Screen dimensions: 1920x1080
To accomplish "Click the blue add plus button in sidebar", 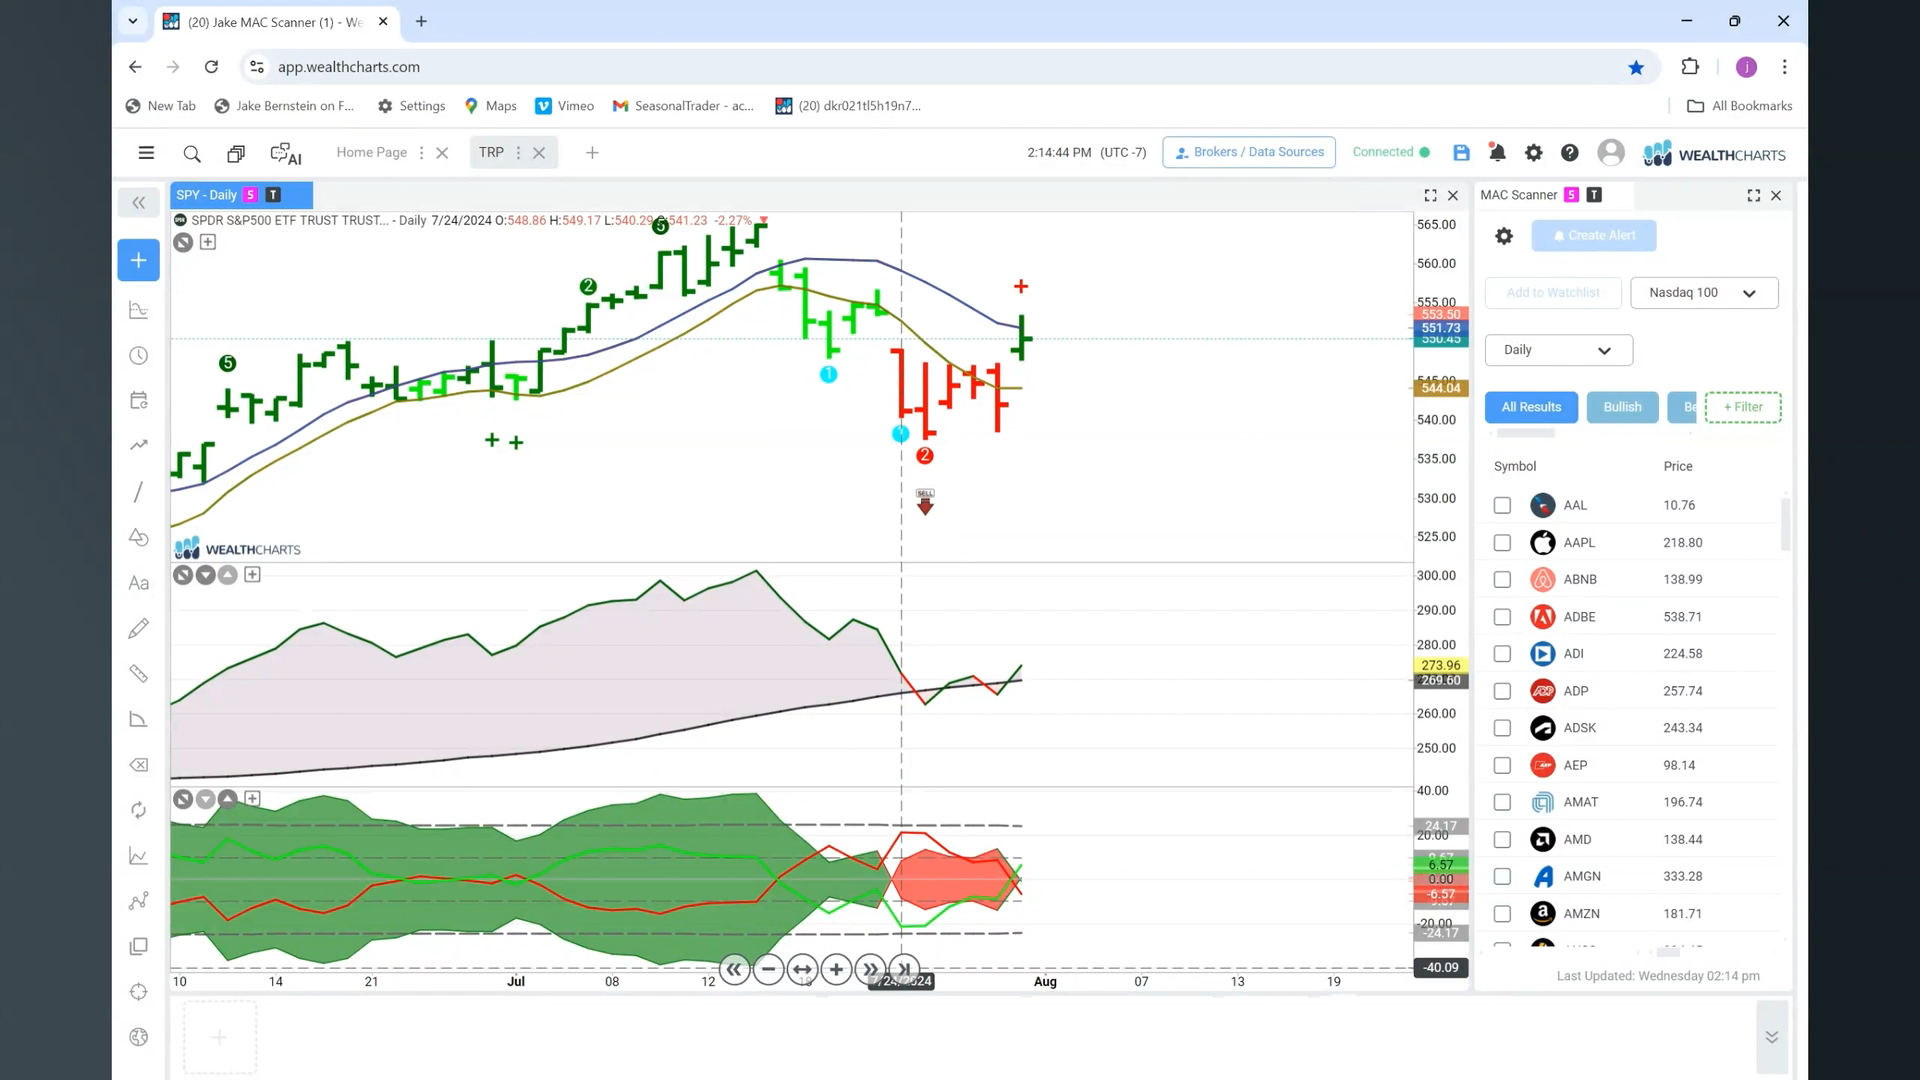I will pyautogui.click(x=139, y=260).
